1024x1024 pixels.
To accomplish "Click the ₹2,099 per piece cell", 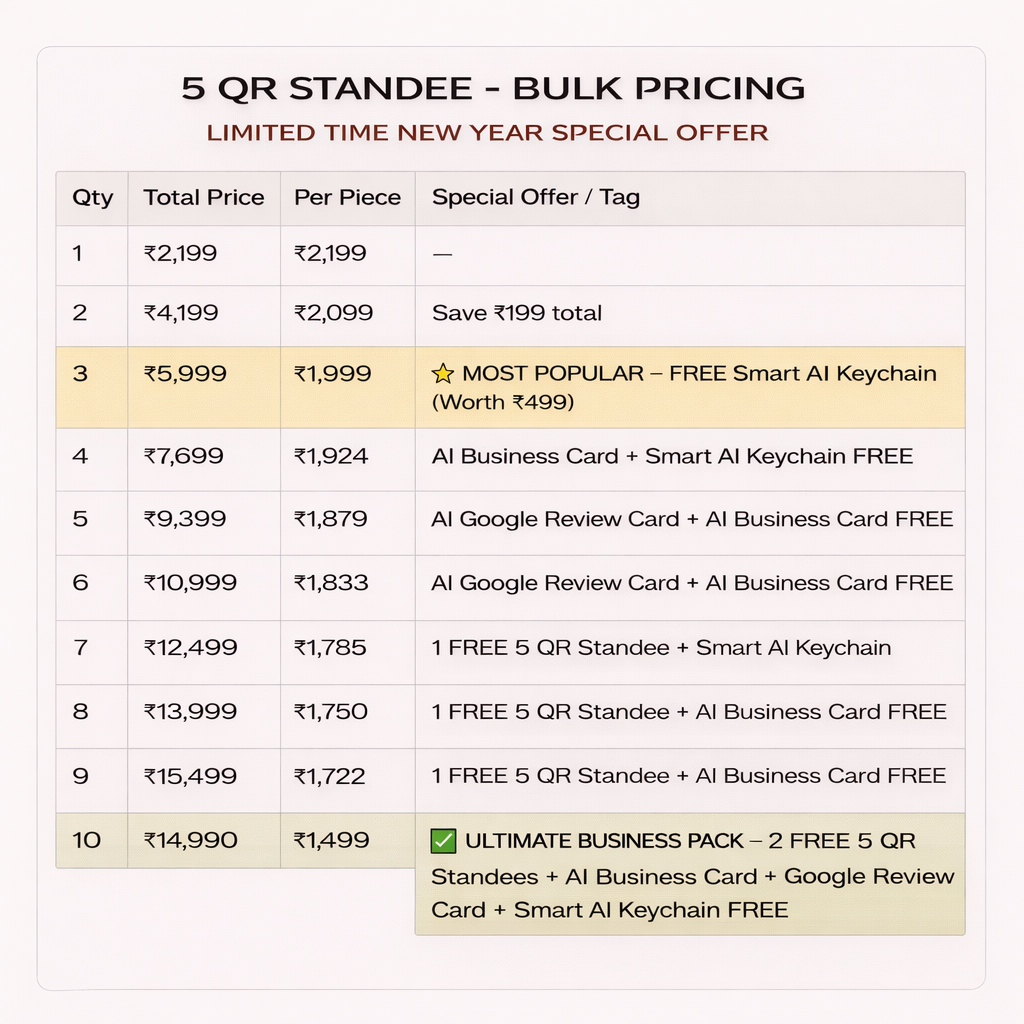I will point(333,313).
